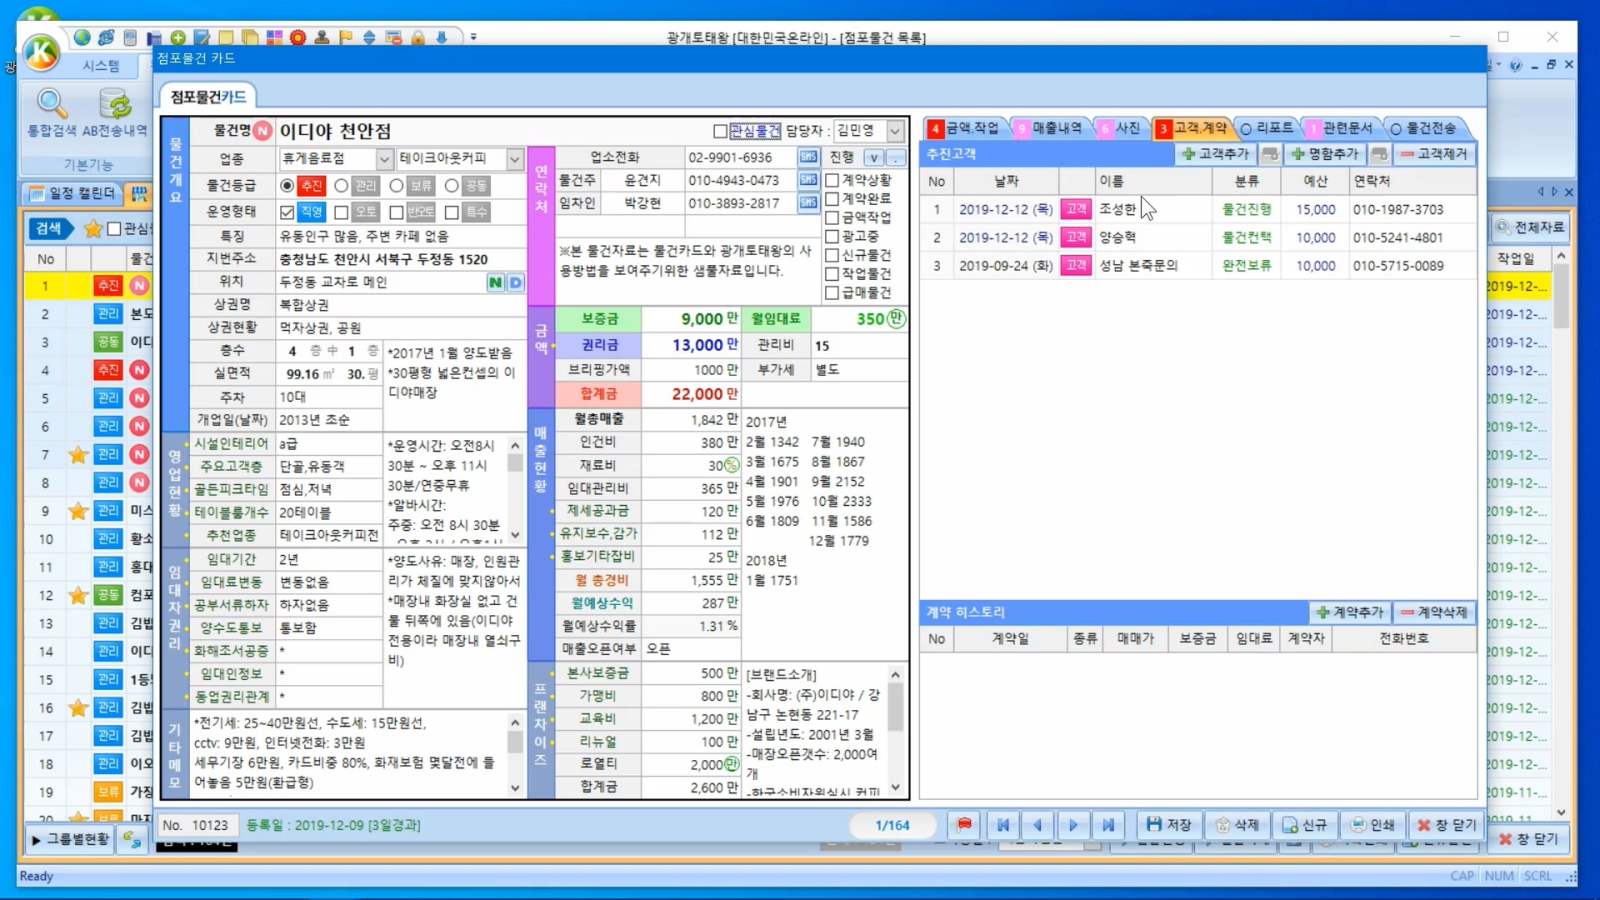
Task: Enable the 계약완료 checkbox
Action: pos(832,199)
